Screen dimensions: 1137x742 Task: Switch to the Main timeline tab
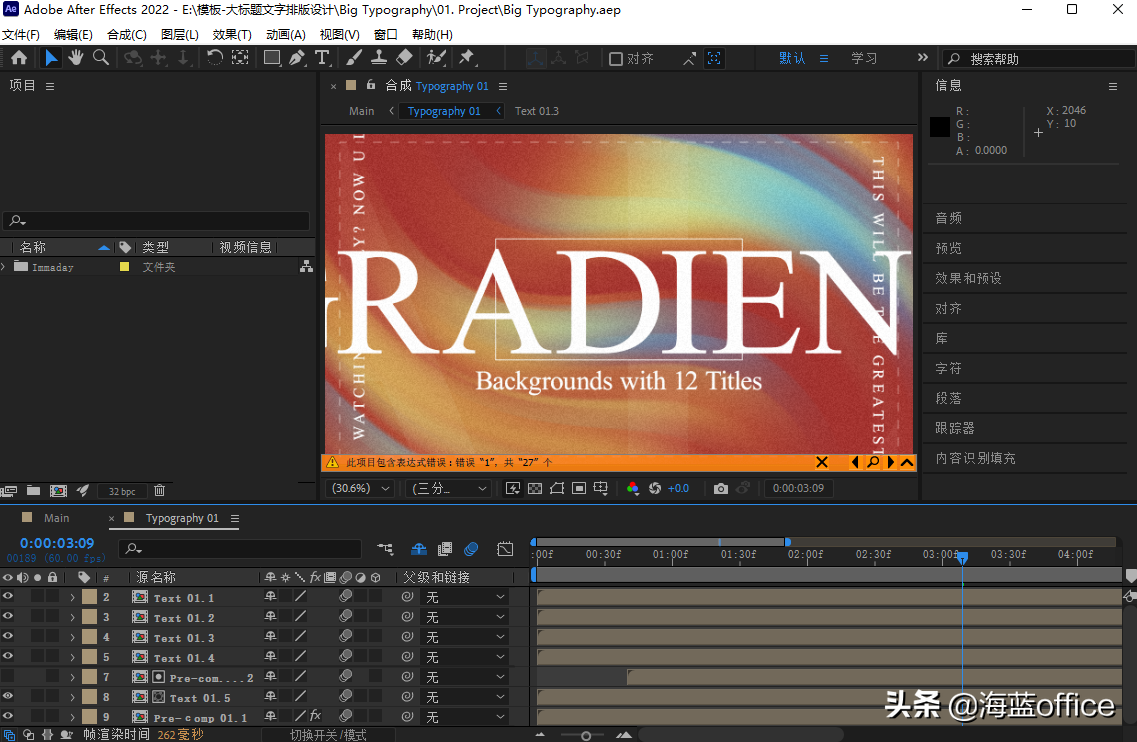coord(57,518)
